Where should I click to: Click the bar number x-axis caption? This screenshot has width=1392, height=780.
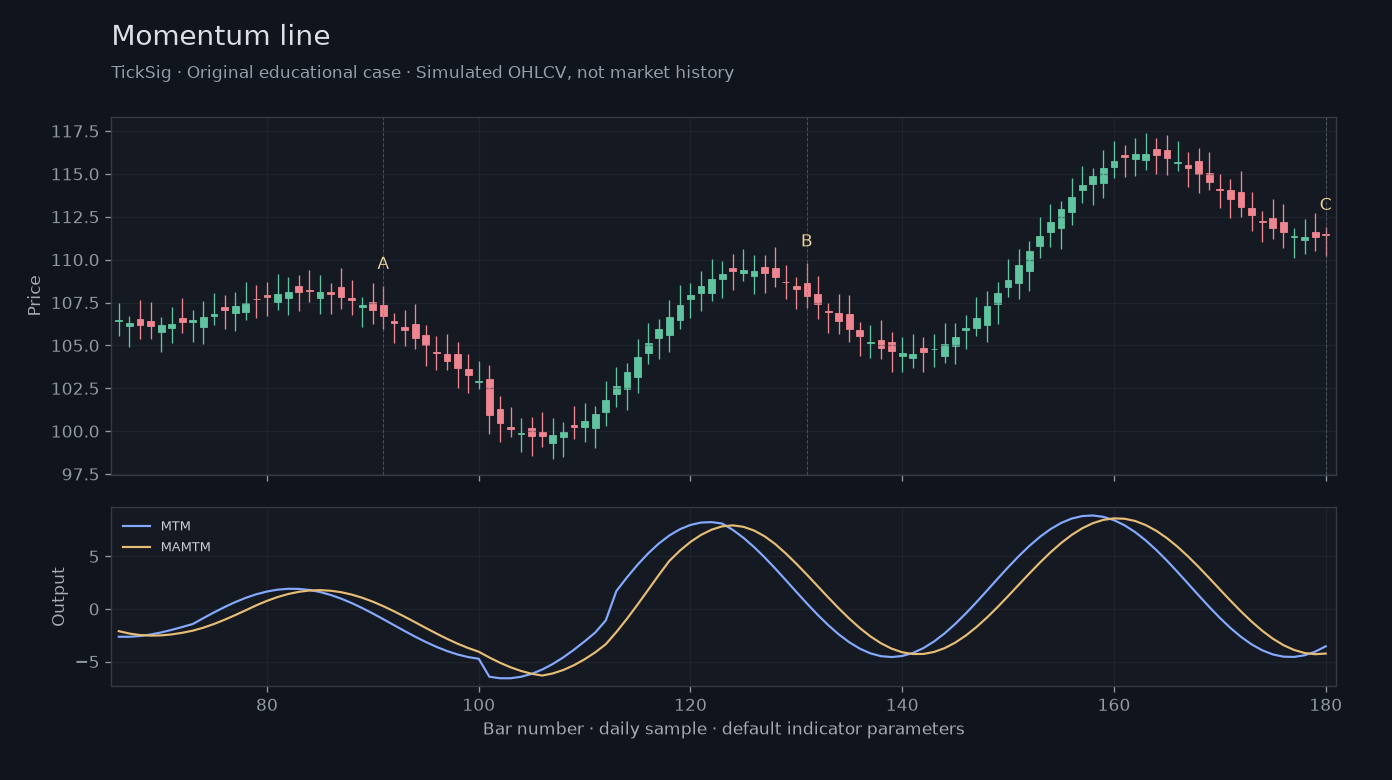click(x=724, y=729)
